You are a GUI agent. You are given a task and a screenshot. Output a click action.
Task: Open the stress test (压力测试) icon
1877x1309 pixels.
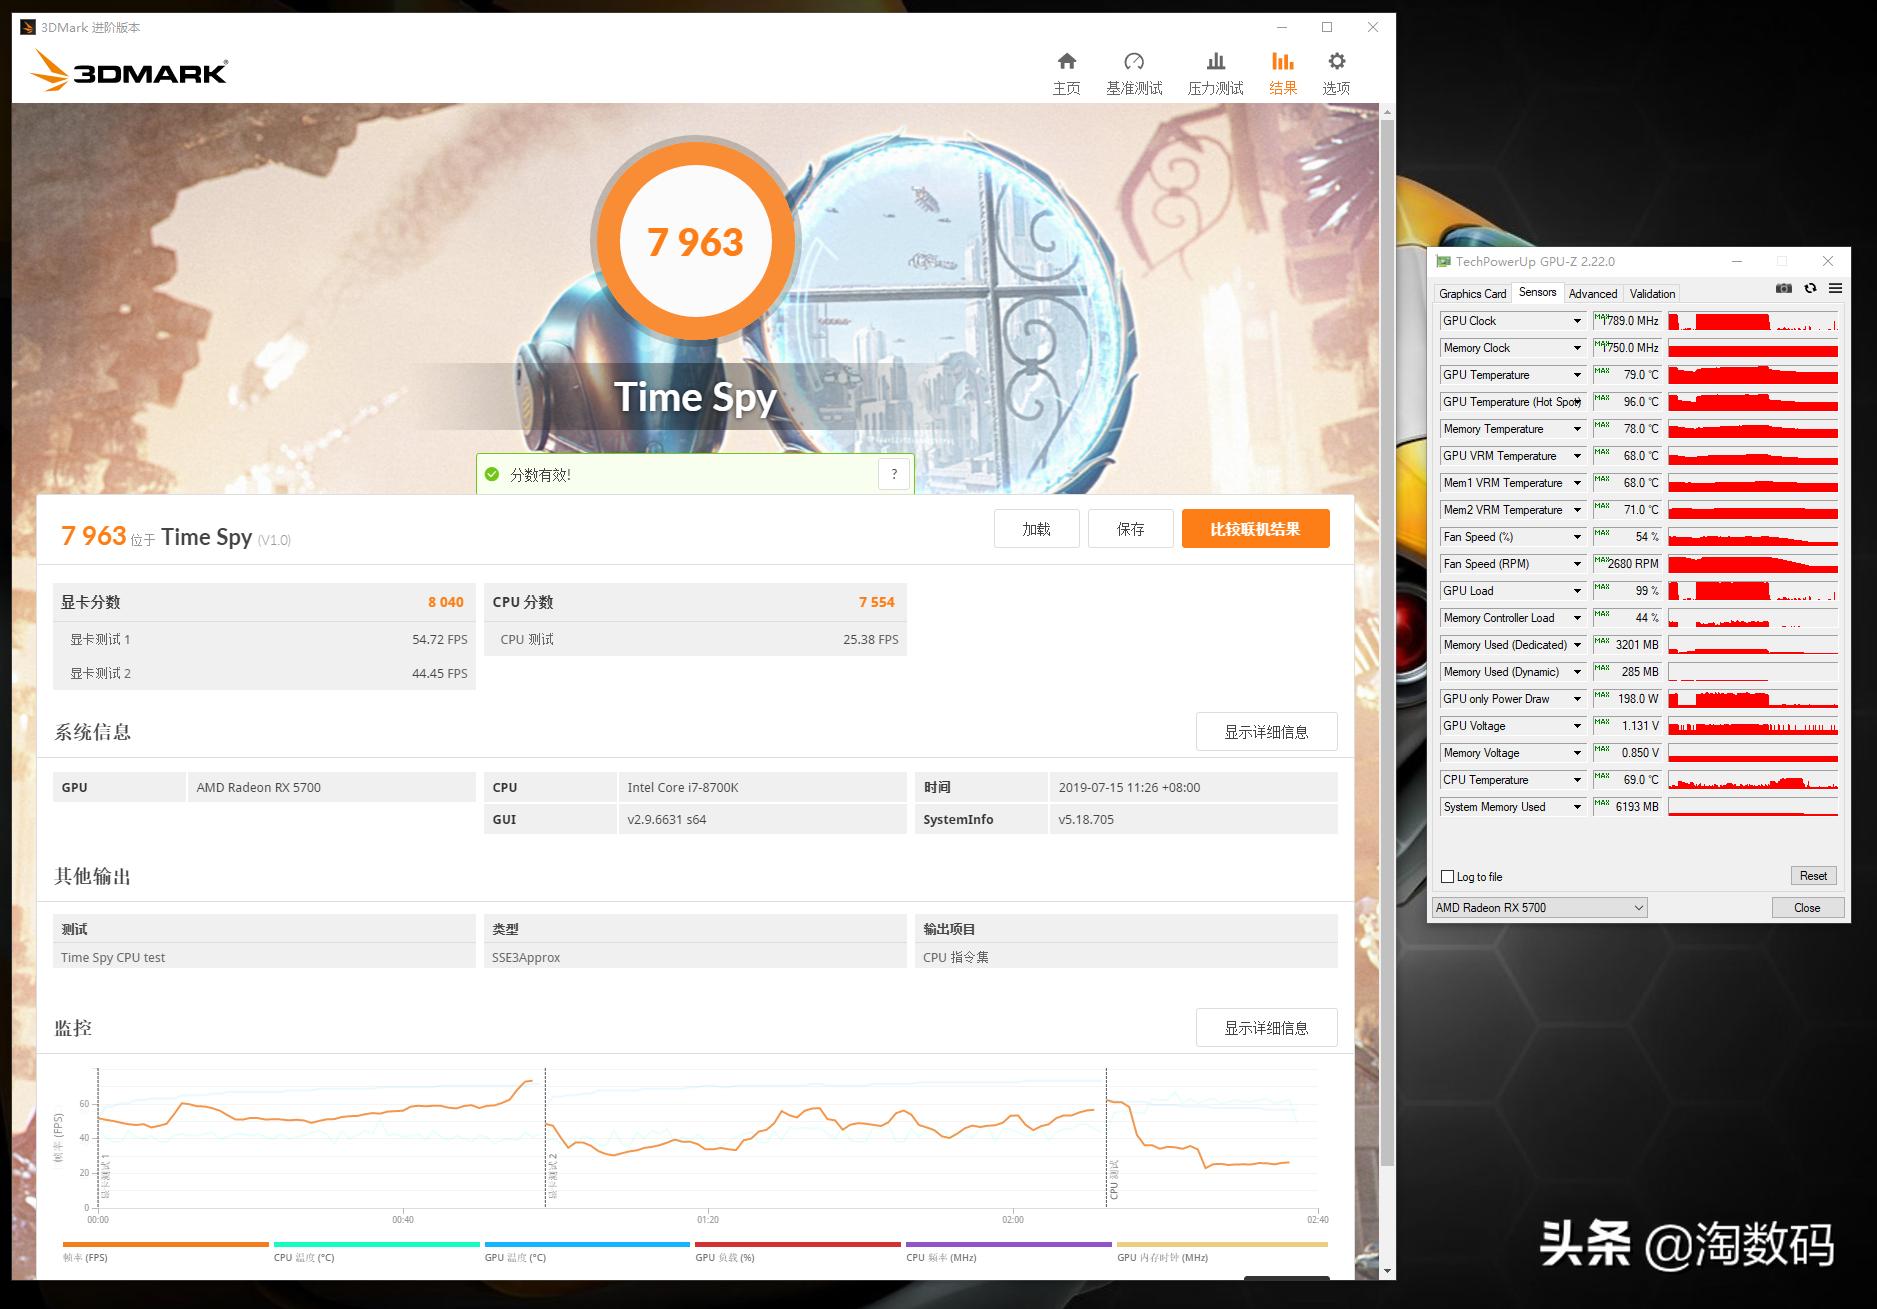coord(1214,62)
